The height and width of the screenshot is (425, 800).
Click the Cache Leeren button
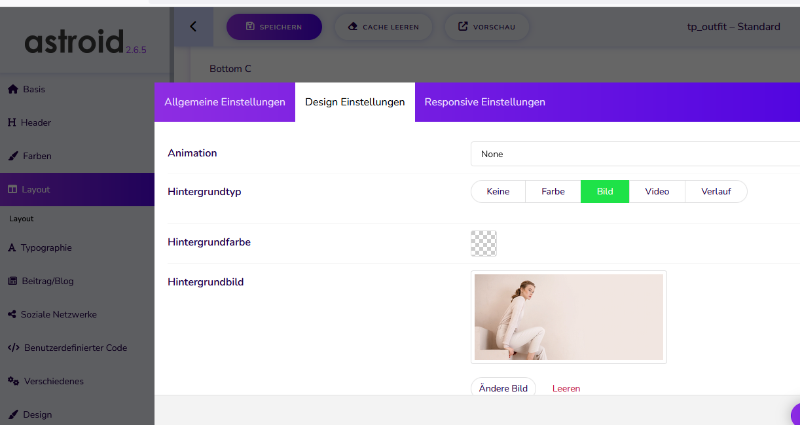point(383,27)
